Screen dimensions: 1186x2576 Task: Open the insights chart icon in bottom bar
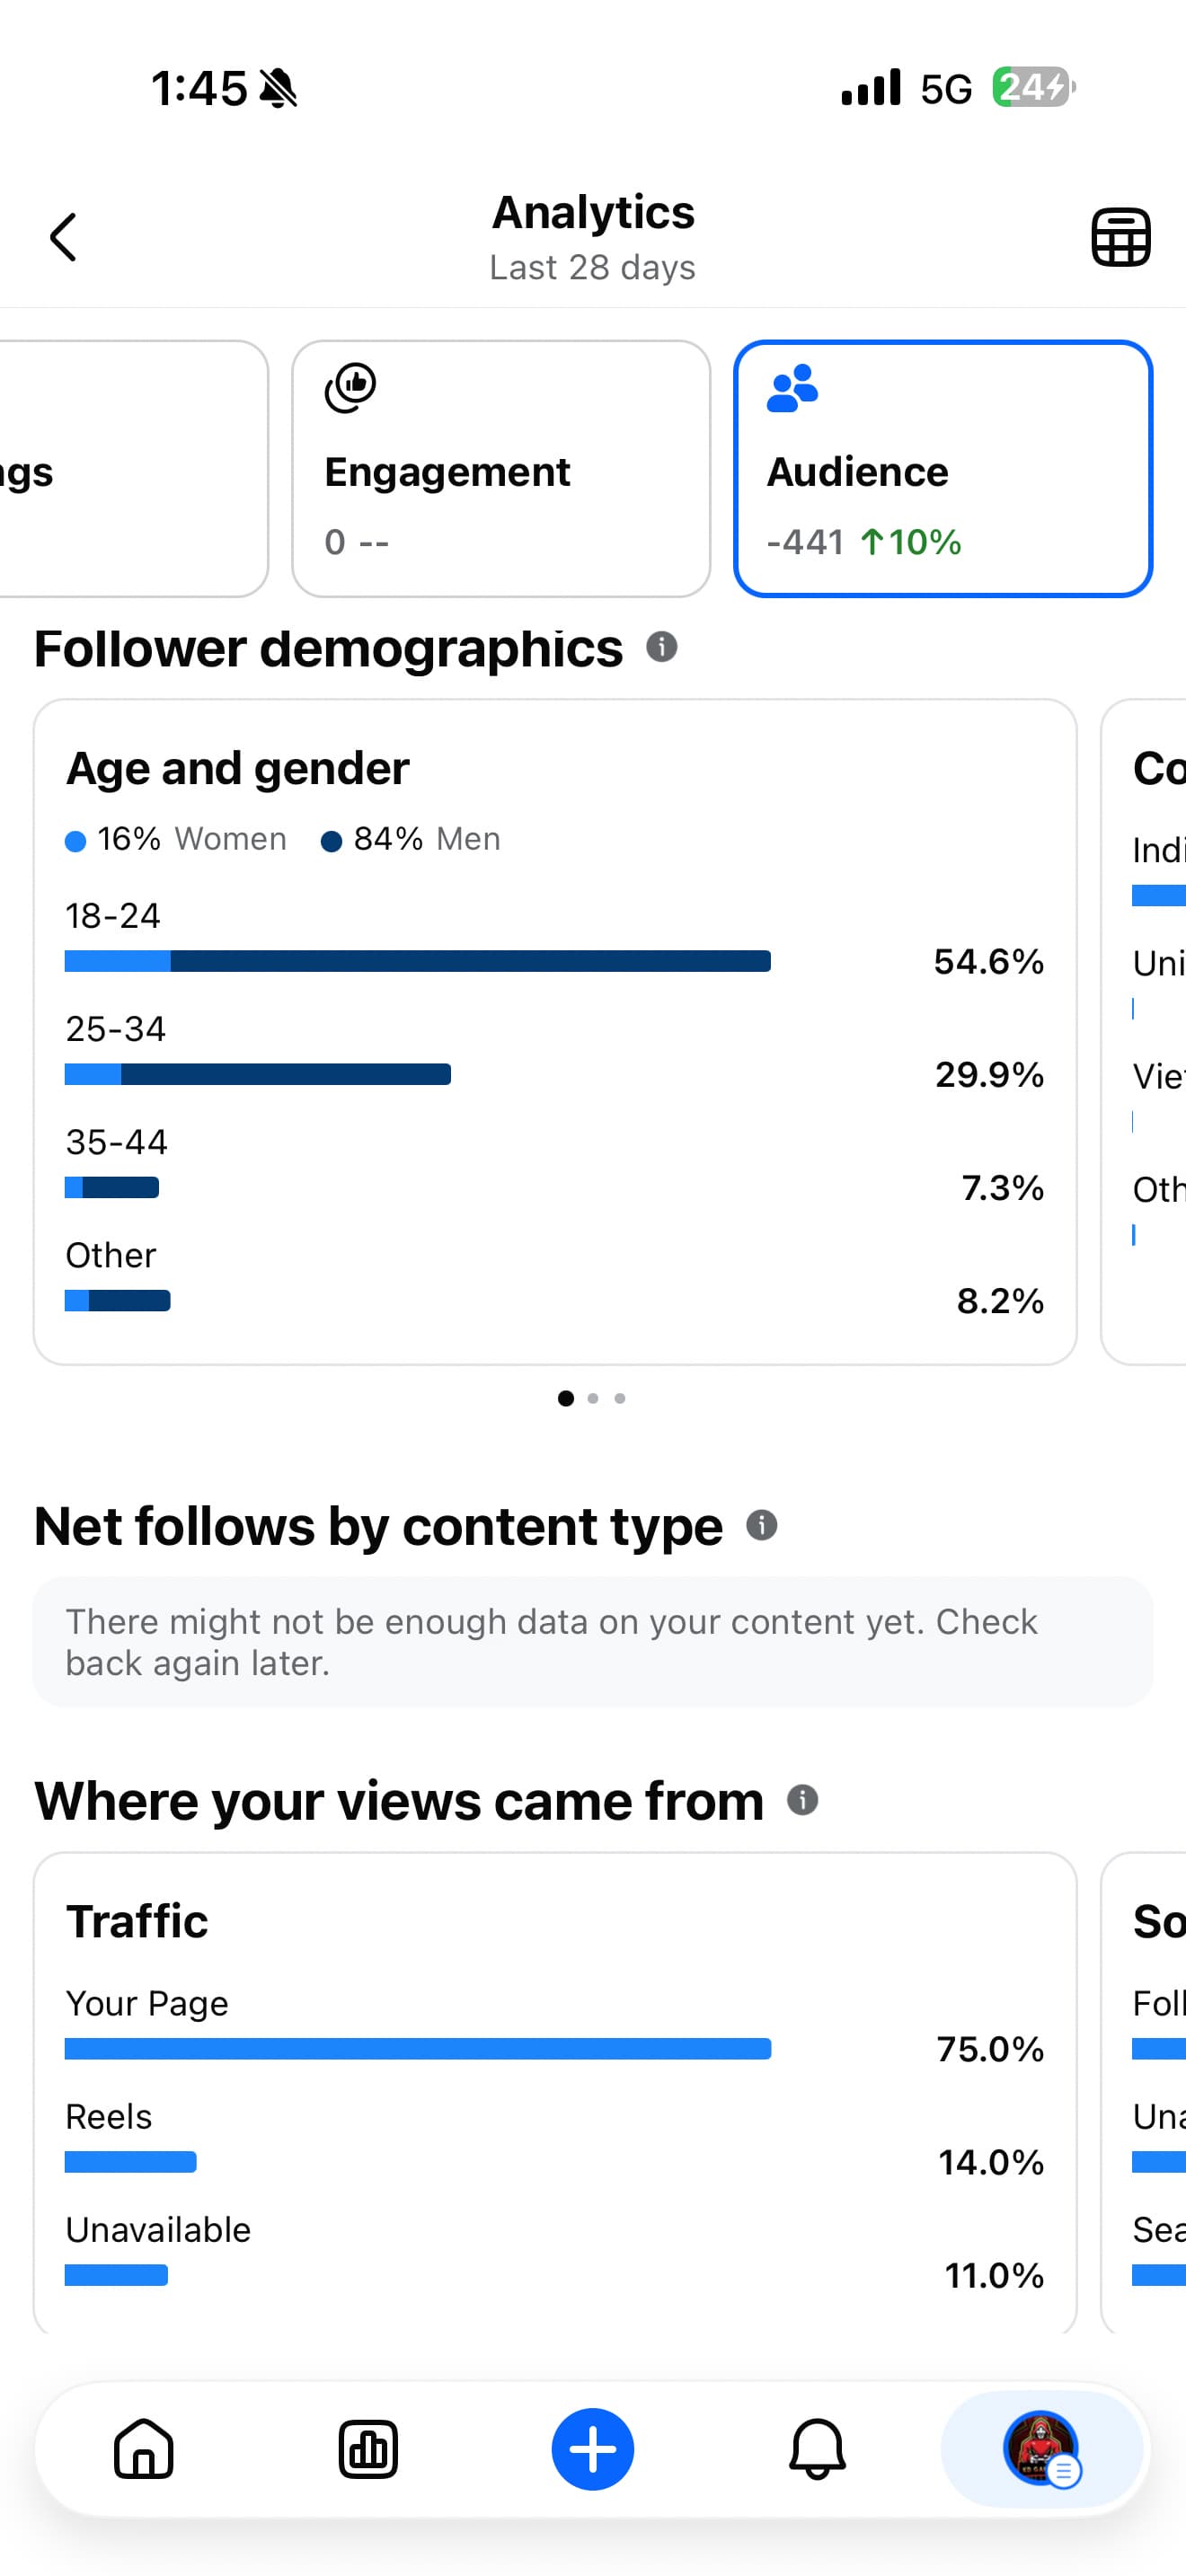point(368,2449)
